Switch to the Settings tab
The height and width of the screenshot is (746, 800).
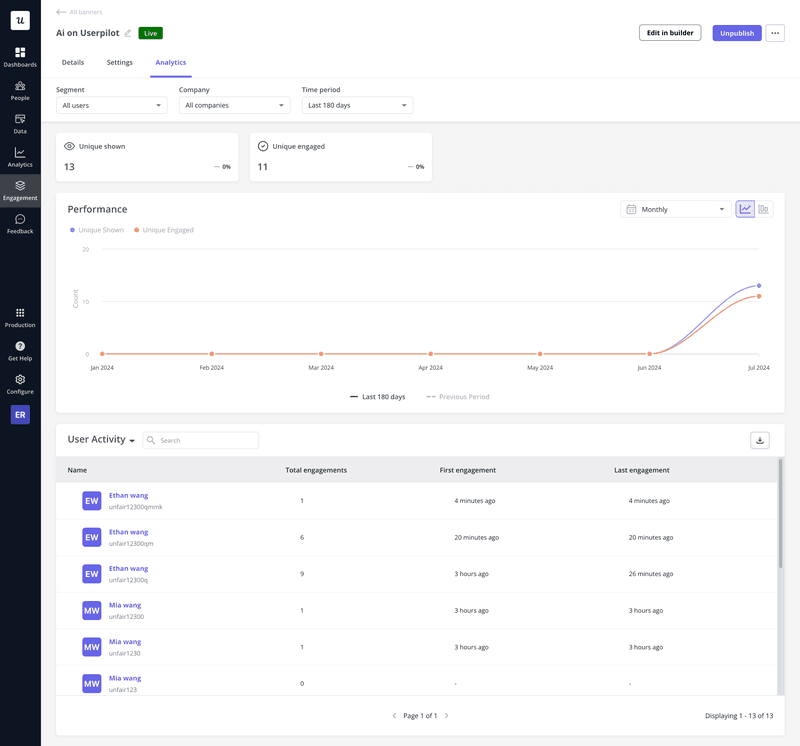point(119,62)
